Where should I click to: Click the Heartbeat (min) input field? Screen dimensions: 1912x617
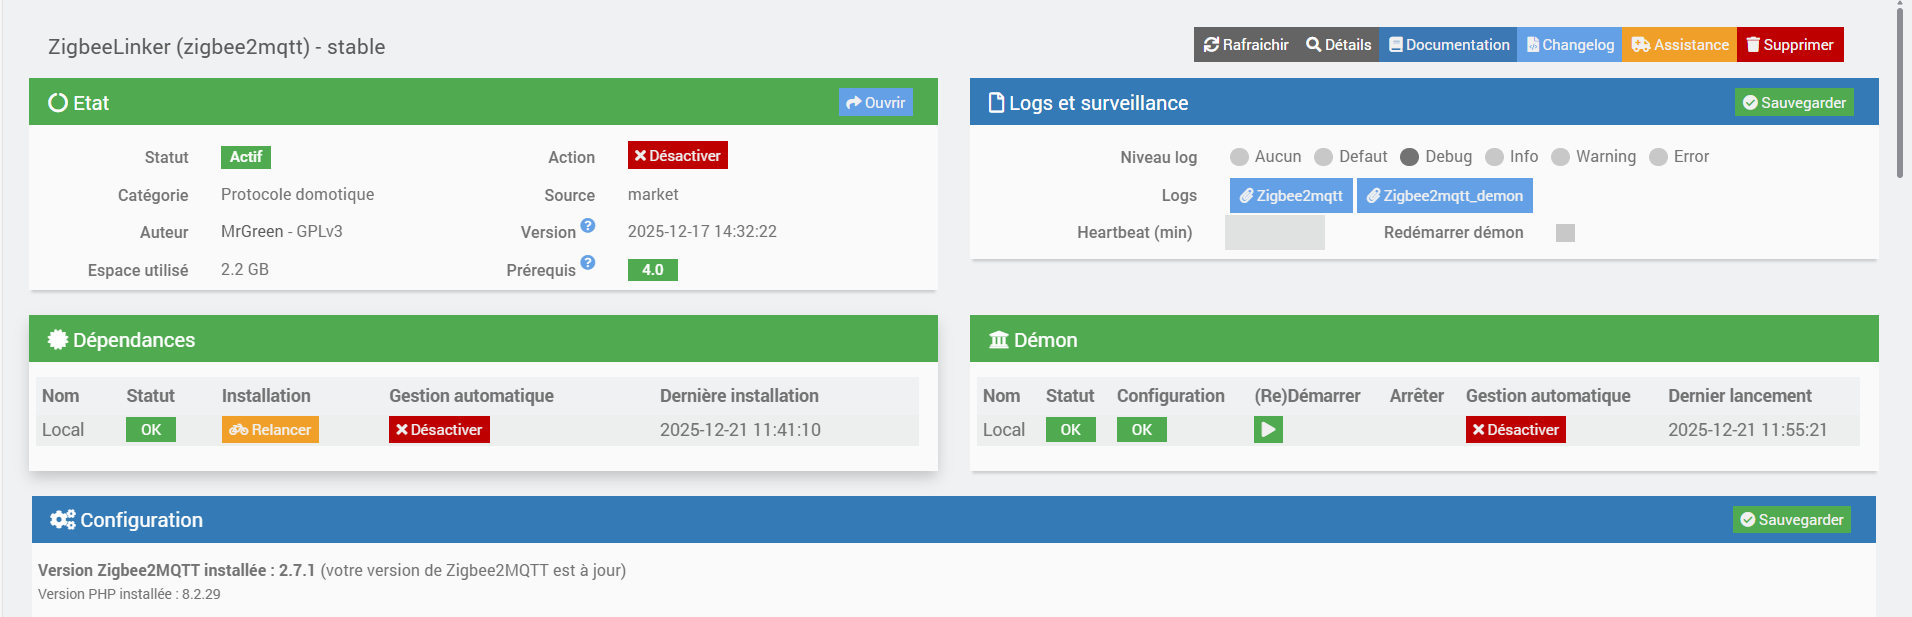(x=1274, y=233)
